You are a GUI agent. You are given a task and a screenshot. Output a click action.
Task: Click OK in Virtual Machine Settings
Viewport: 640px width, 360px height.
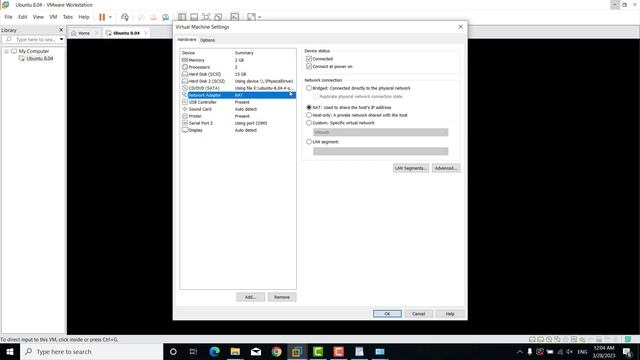click(387, 314)
